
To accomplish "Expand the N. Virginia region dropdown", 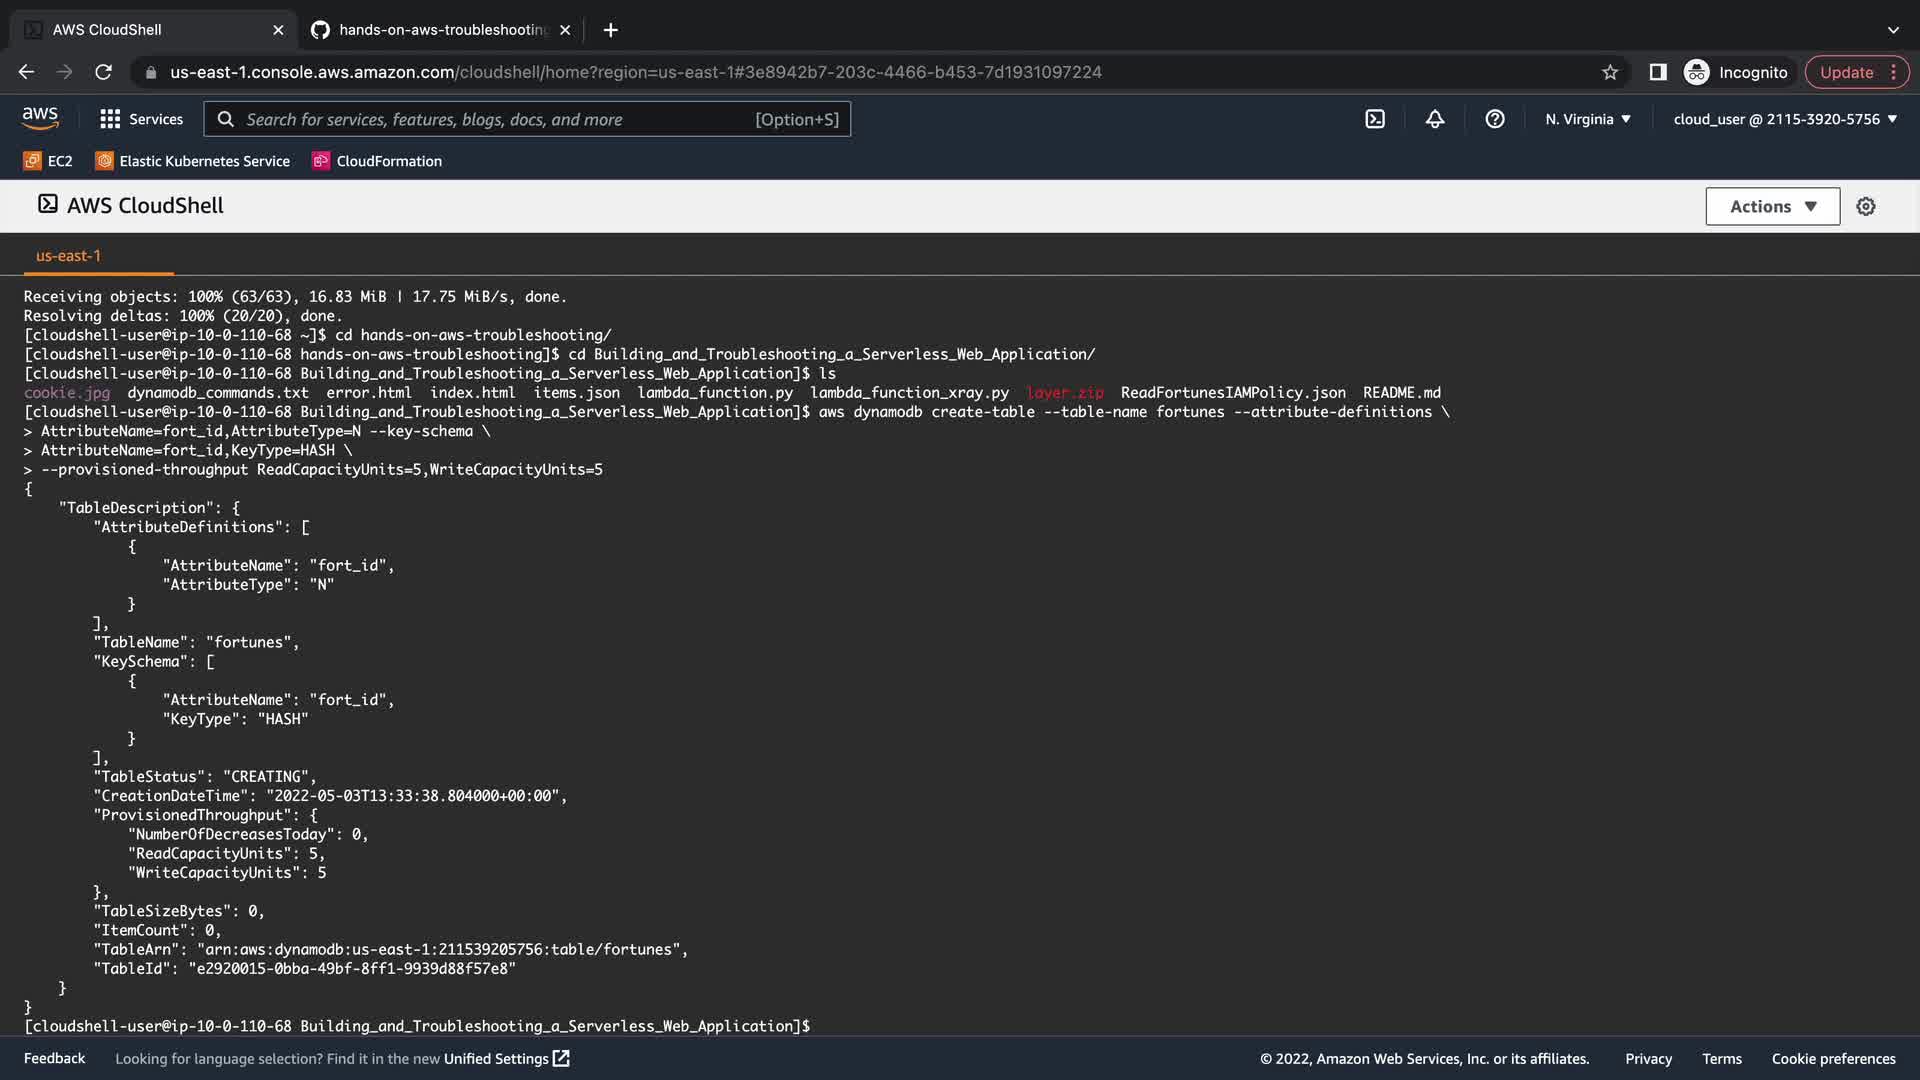I will click(1587, 119).
